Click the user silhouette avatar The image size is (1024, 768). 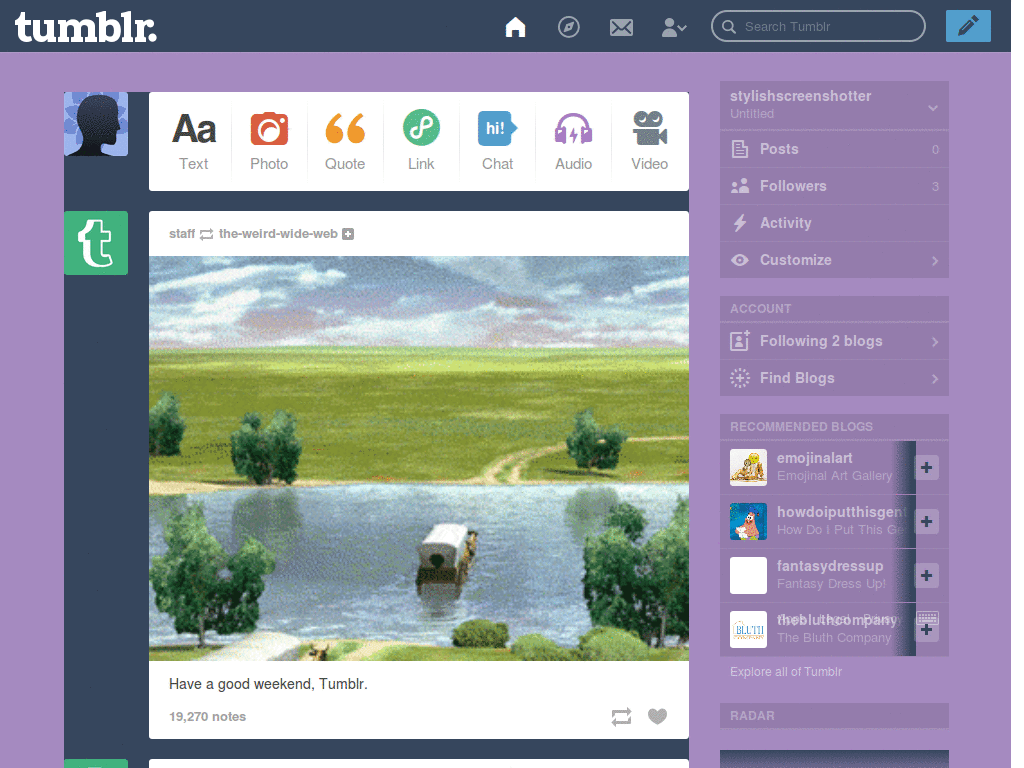(x=96, y=124)
